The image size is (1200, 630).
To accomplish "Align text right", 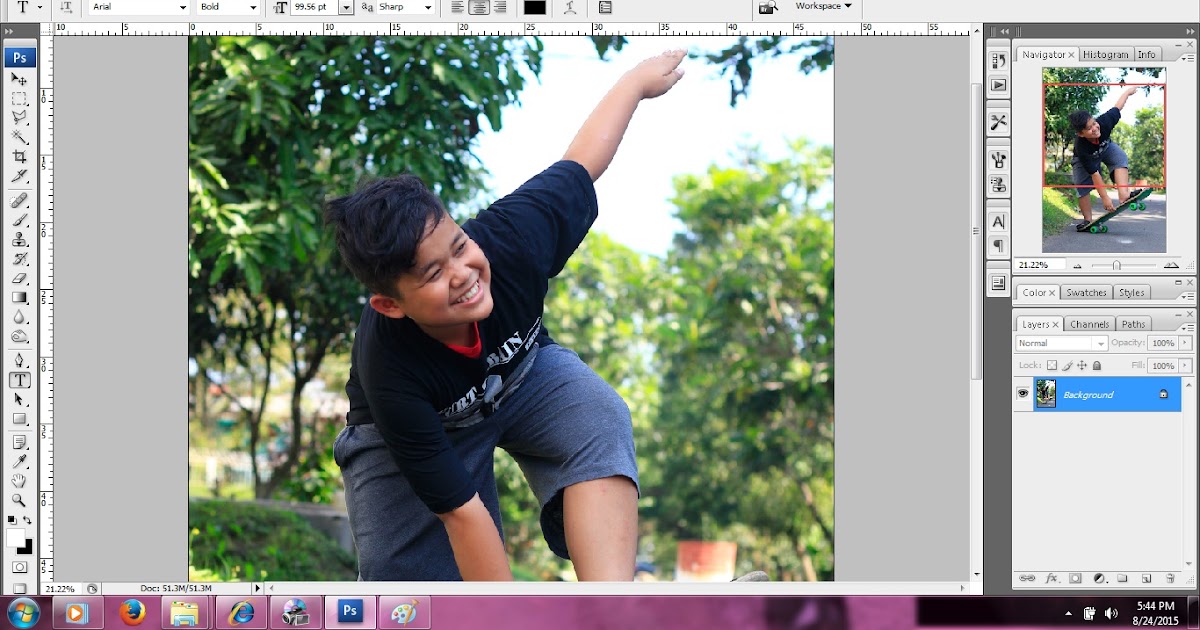I will point(500,7).
